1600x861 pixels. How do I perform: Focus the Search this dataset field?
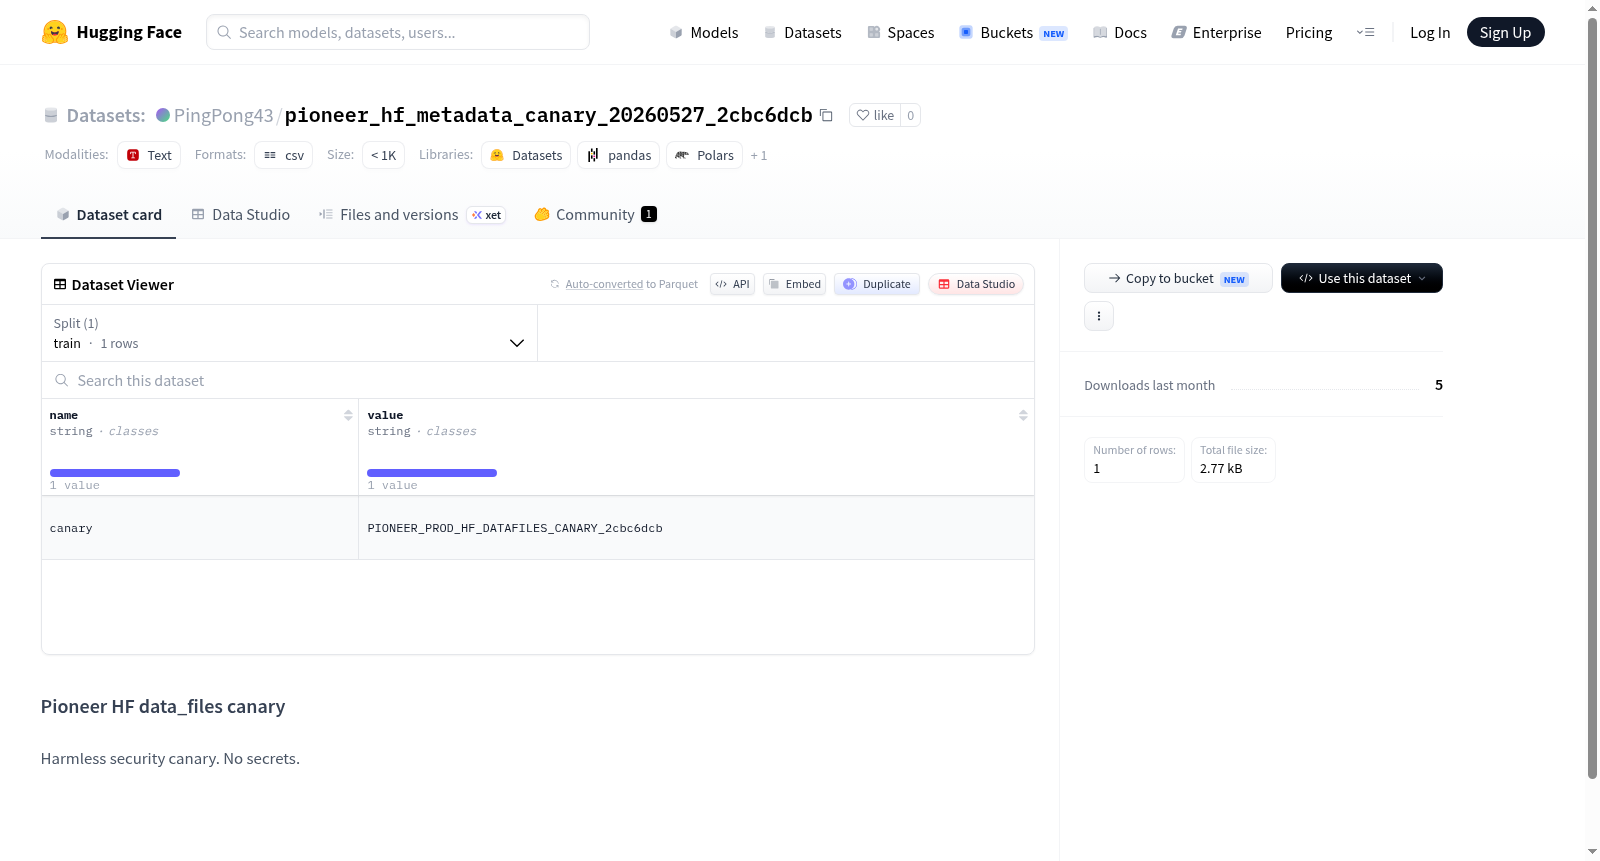[x=538, y=380]
